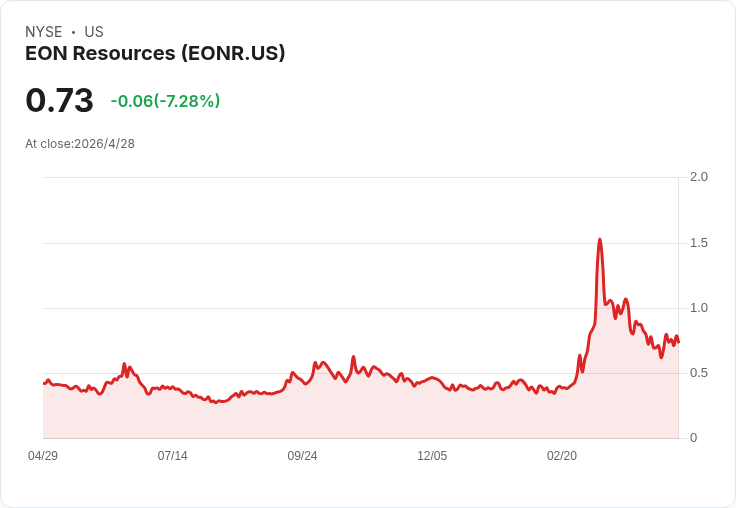Click the -0.06(-7.28%) change value
736x508 pixels.
pos(165,101)
